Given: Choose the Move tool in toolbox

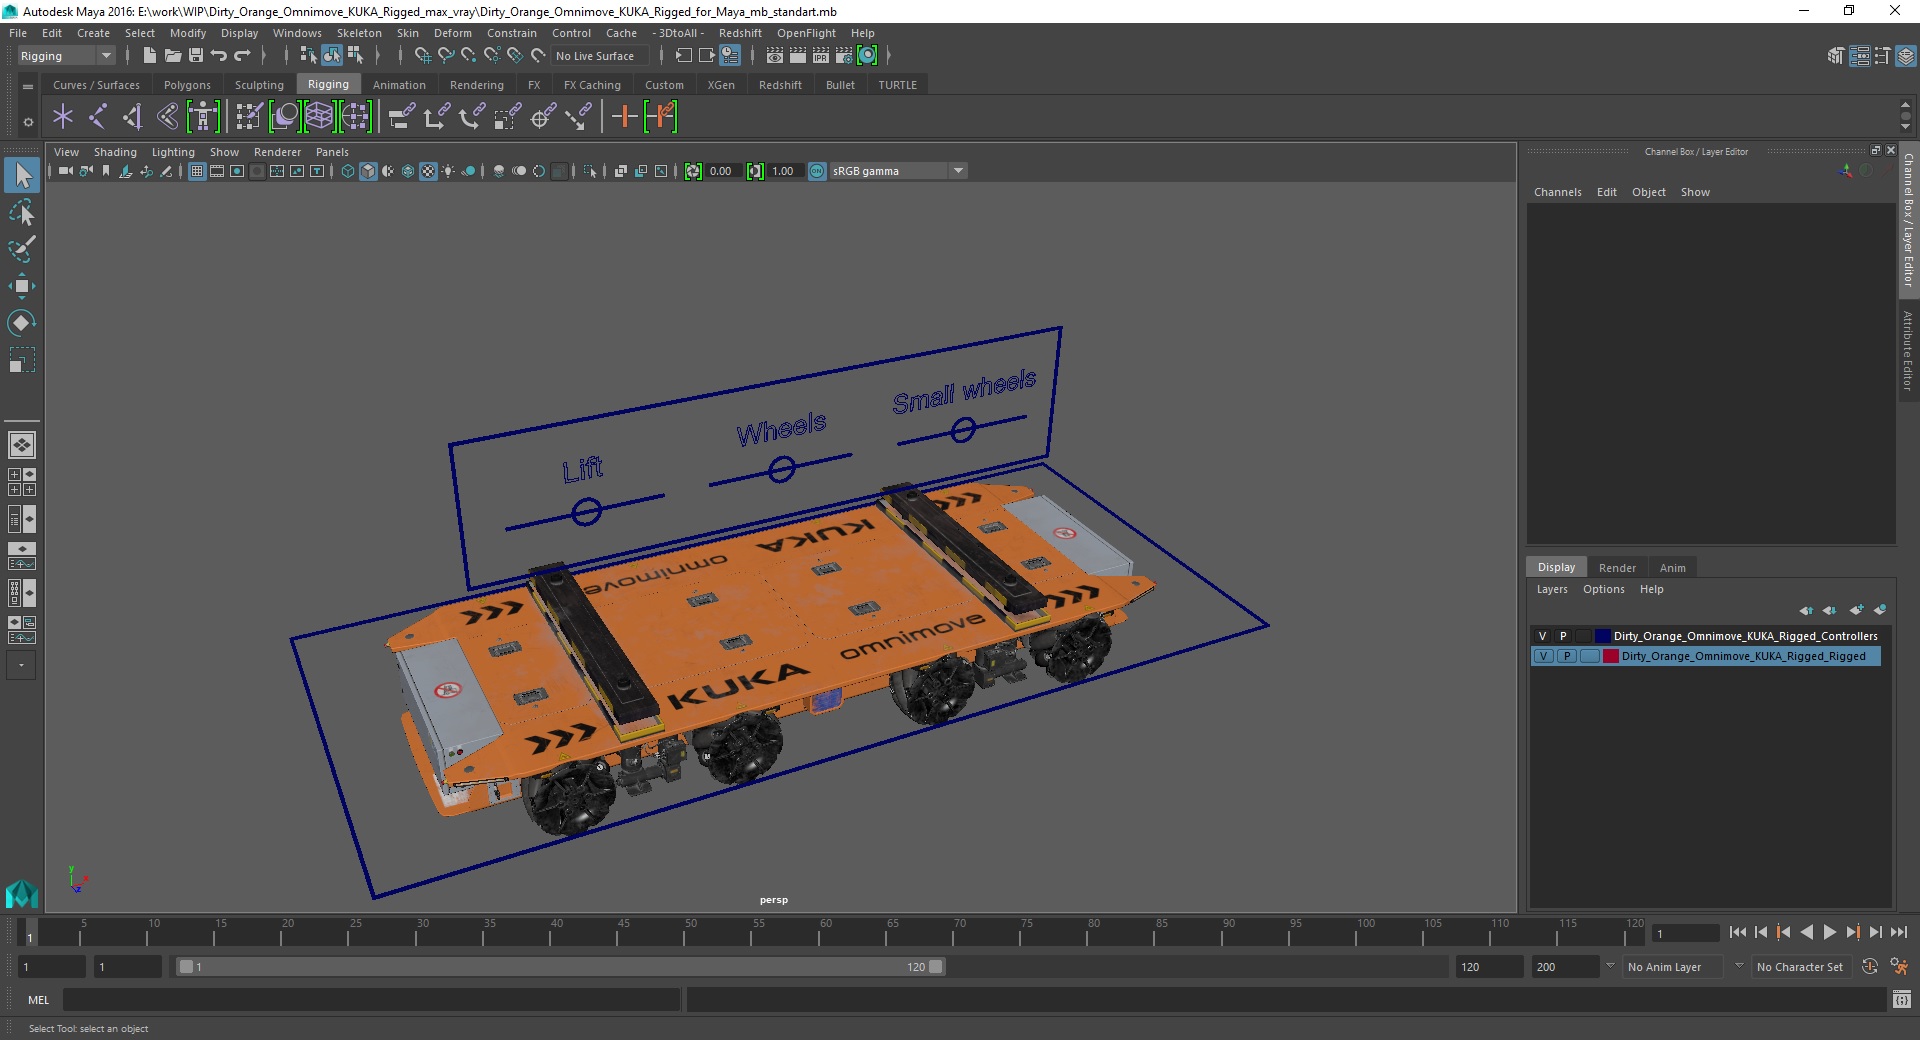Looking at the screenshot, I should pyautogui.click(x=22, y=286).
